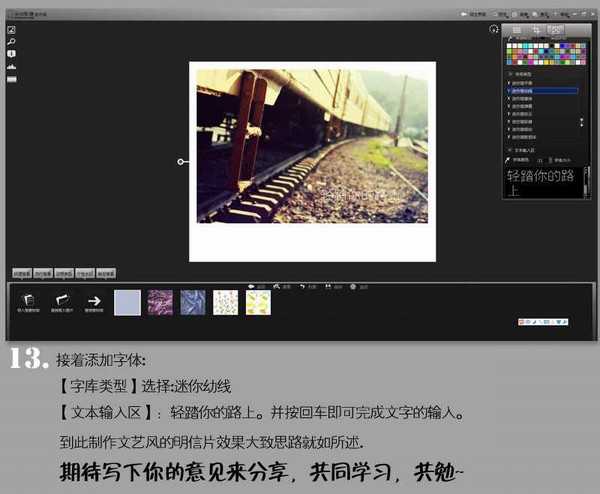This screenshot has height=494, width=600.
Task: Click the import-material icon in bottom panel
Action: click(29, 299)
